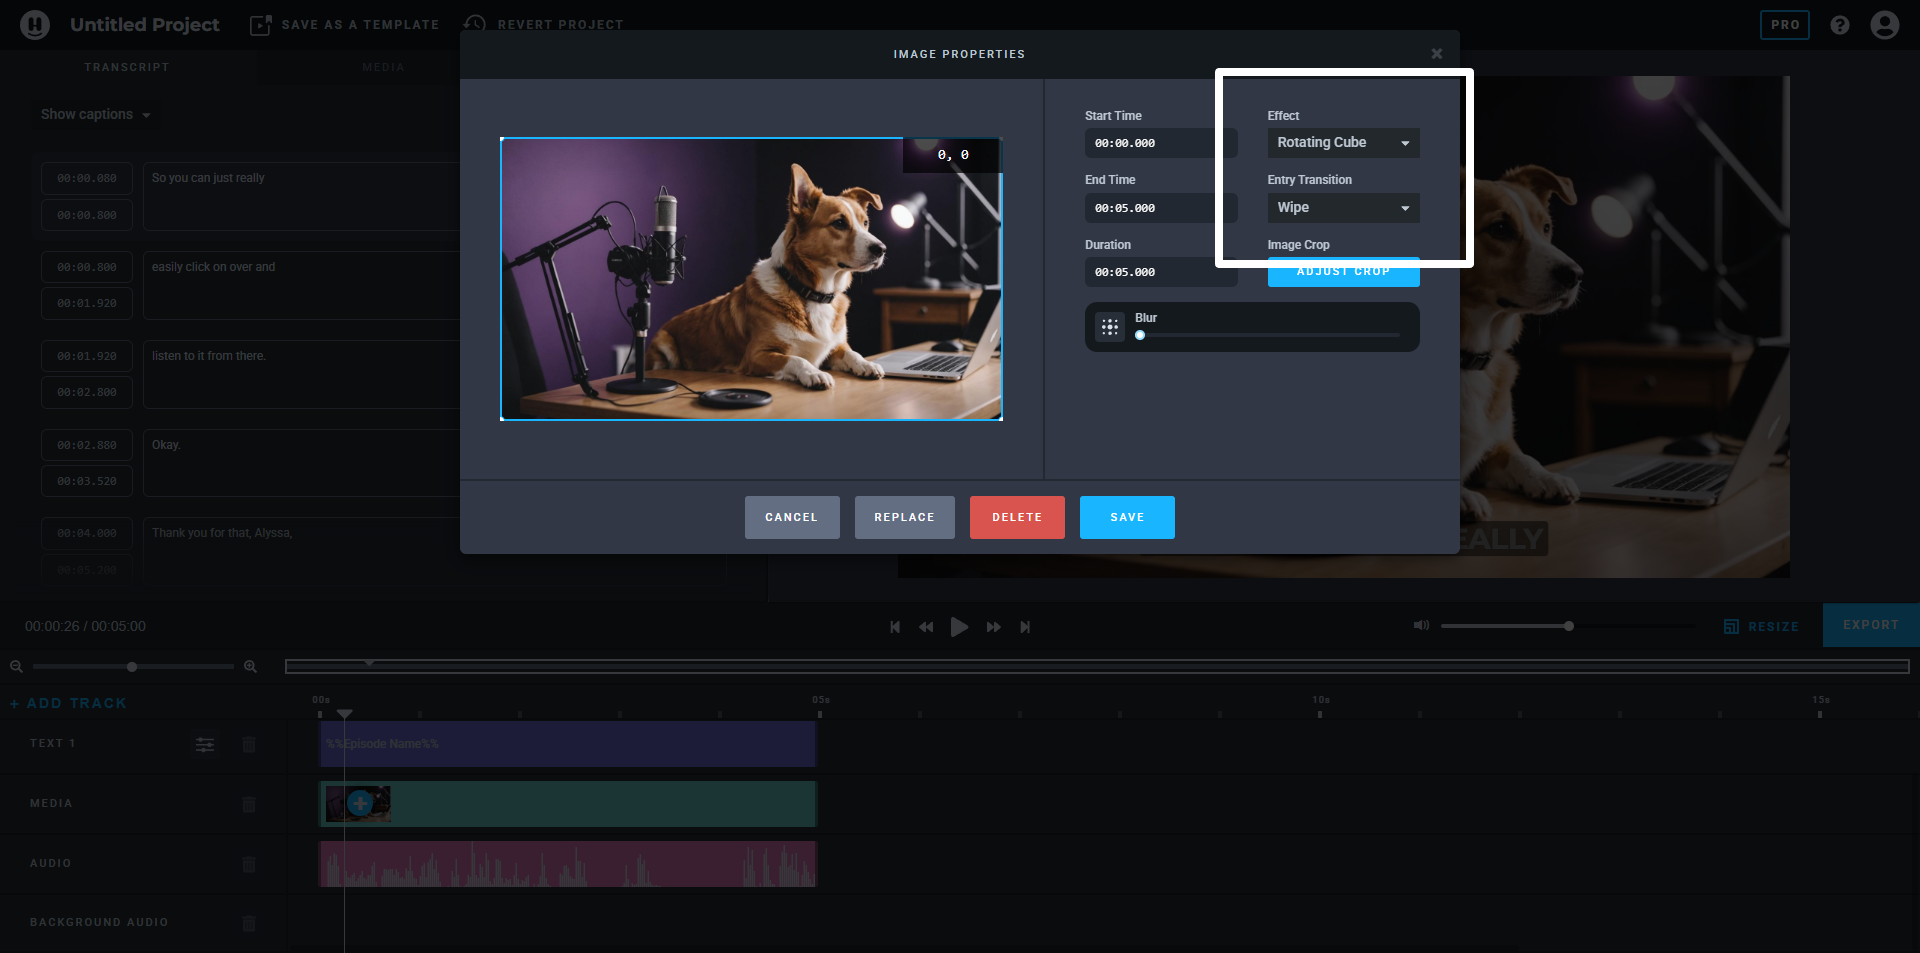
Task: Click caption text 'easily click on over and'
Action: pos(213,267)
